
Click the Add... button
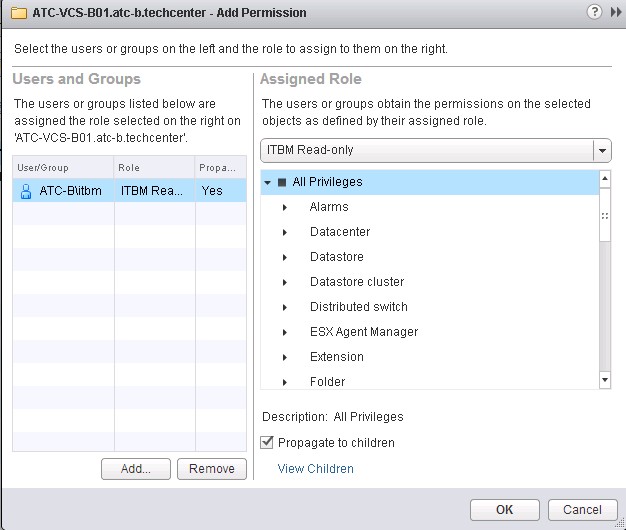pos(135,468)
